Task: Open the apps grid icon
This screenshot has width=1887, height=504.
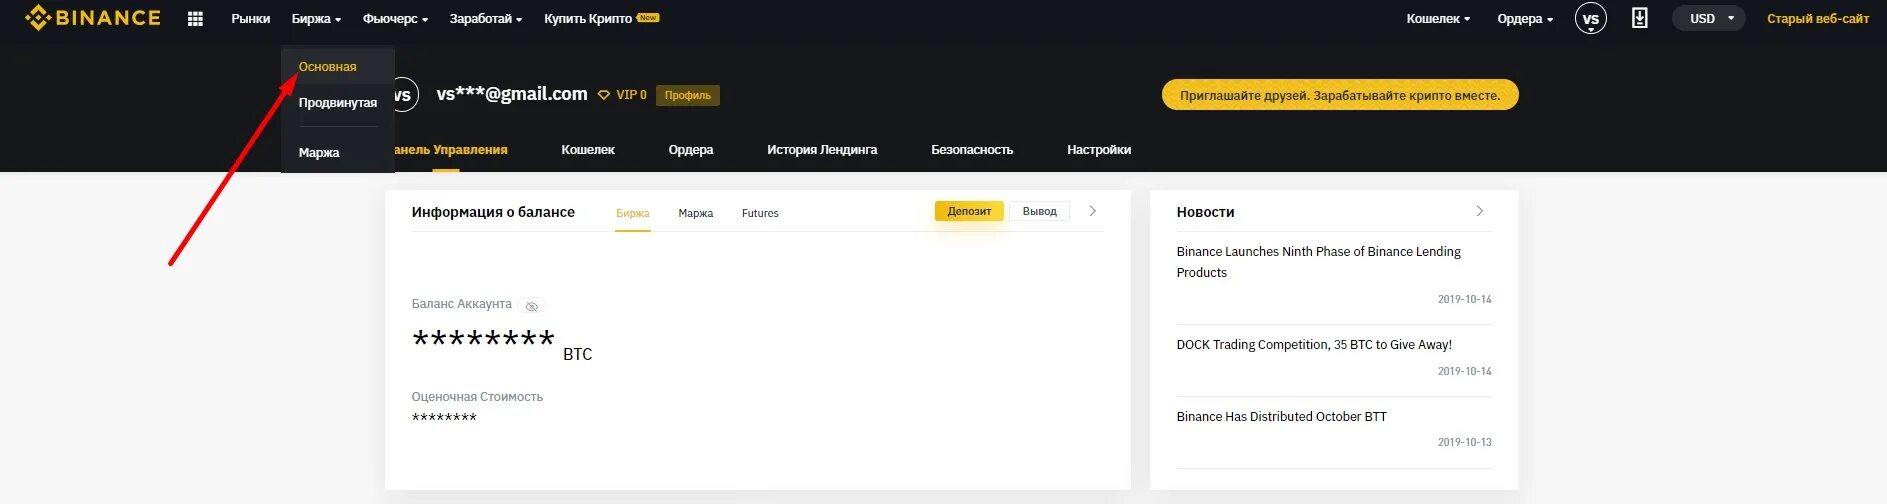Action: pos(196,19)
